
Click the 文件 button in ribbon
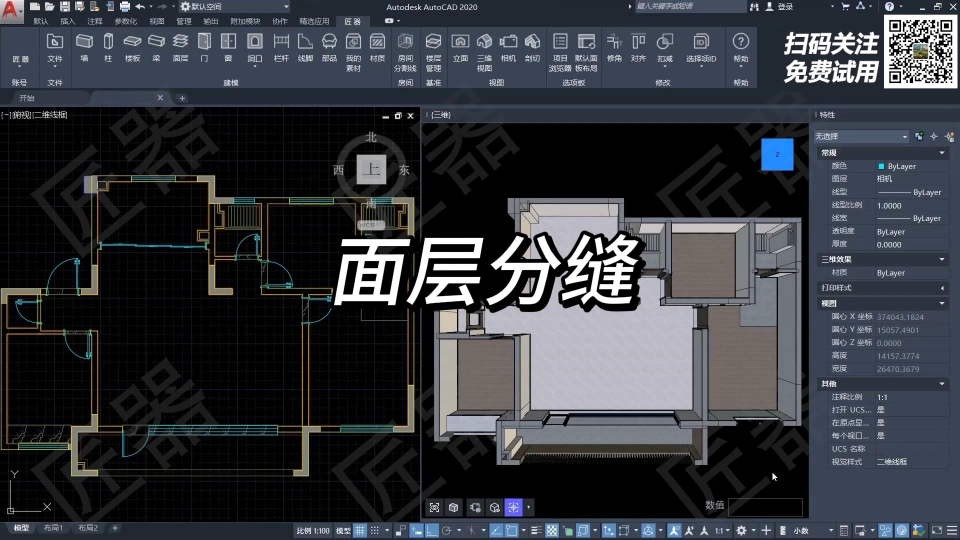pos(54,48)
